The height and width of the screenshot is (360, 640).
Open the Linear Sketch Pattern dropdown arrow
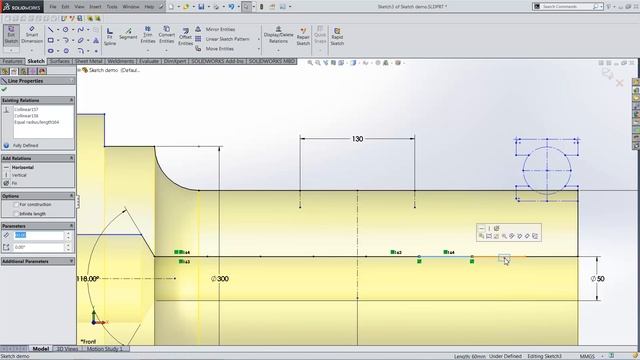tap(258, 40)
